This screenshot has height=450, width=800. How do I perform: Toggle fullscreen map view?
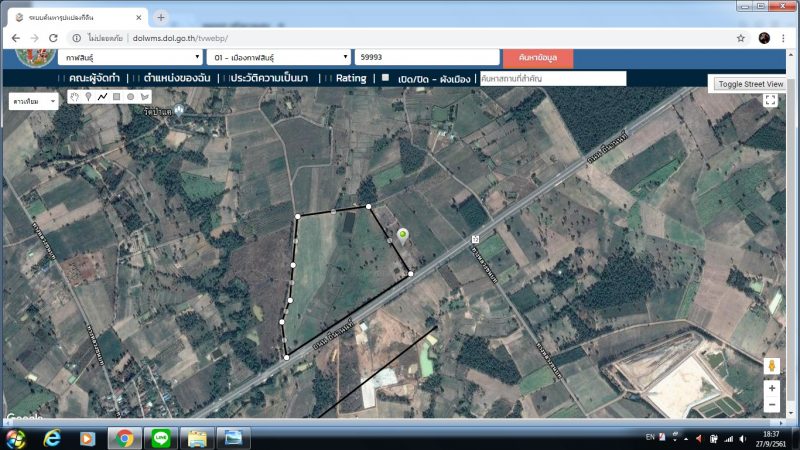pos(770,101)
